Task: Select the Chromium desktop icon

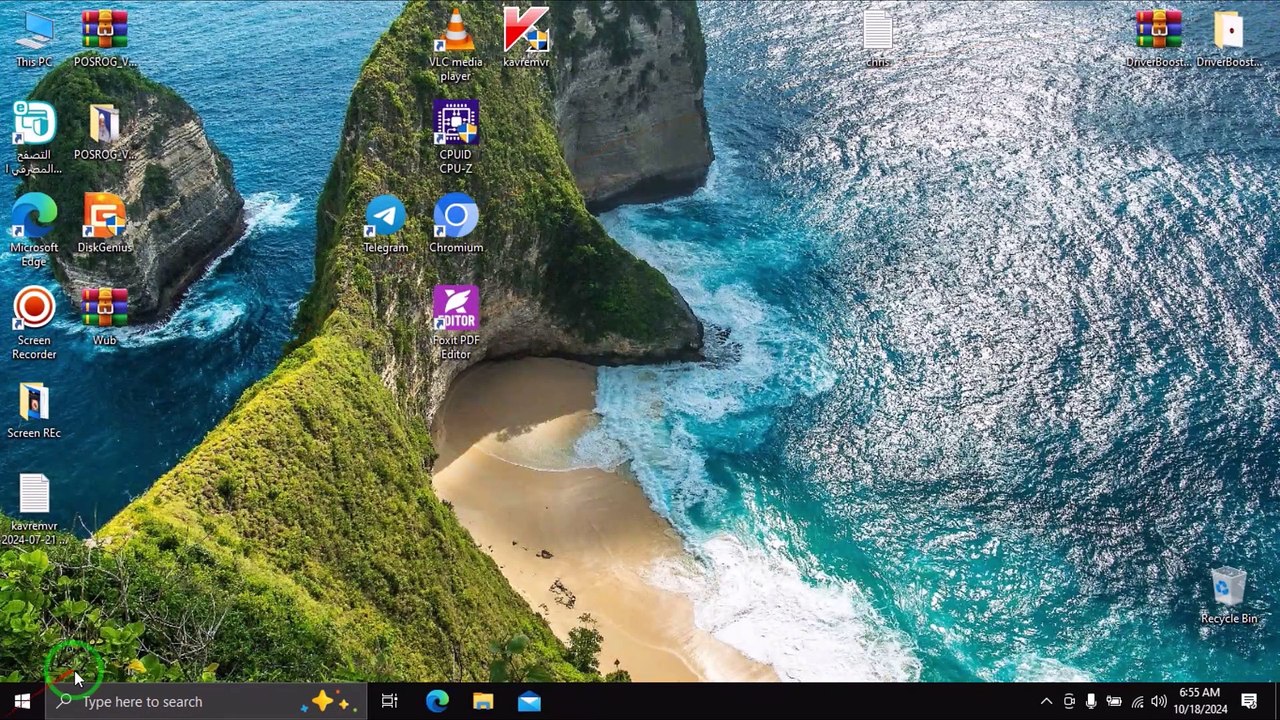Action: (x=456, y=224)
